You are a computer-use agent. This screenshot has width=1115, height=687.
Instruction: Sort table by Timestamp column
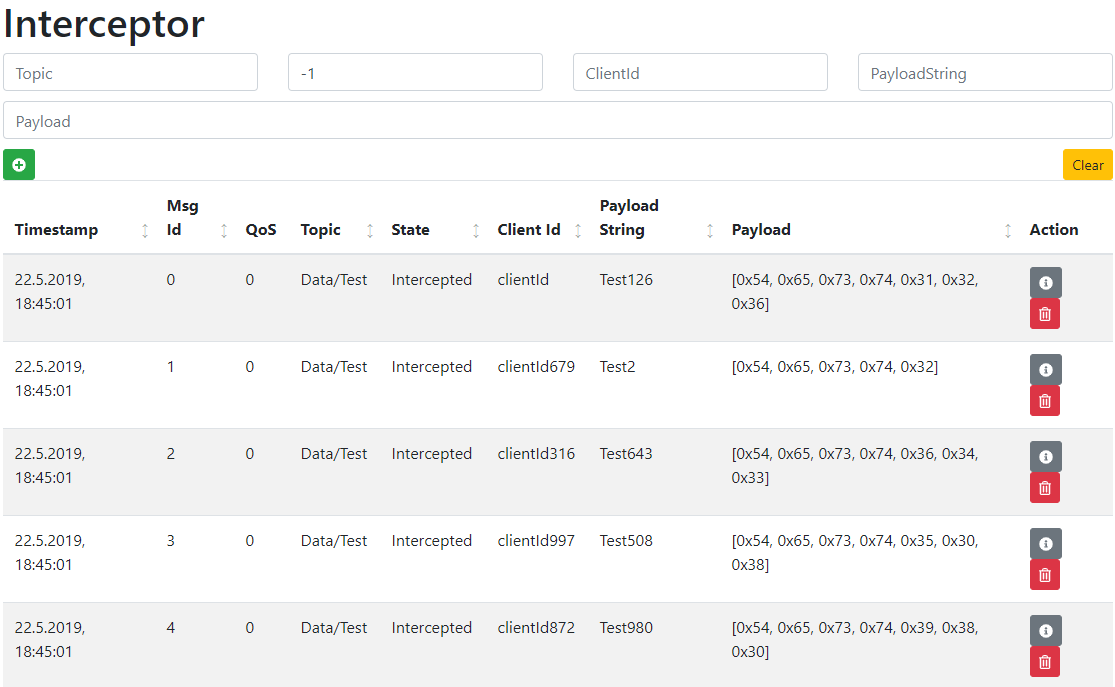[x=145, y=230]
